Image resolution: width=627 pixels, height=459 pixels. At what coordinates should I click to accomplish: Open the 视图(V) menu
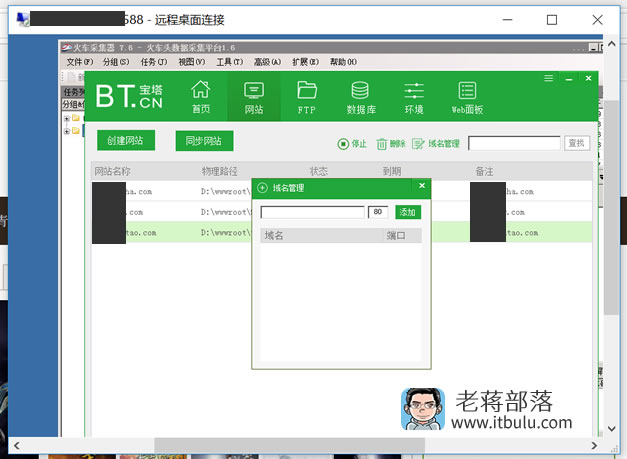[192, 62]
